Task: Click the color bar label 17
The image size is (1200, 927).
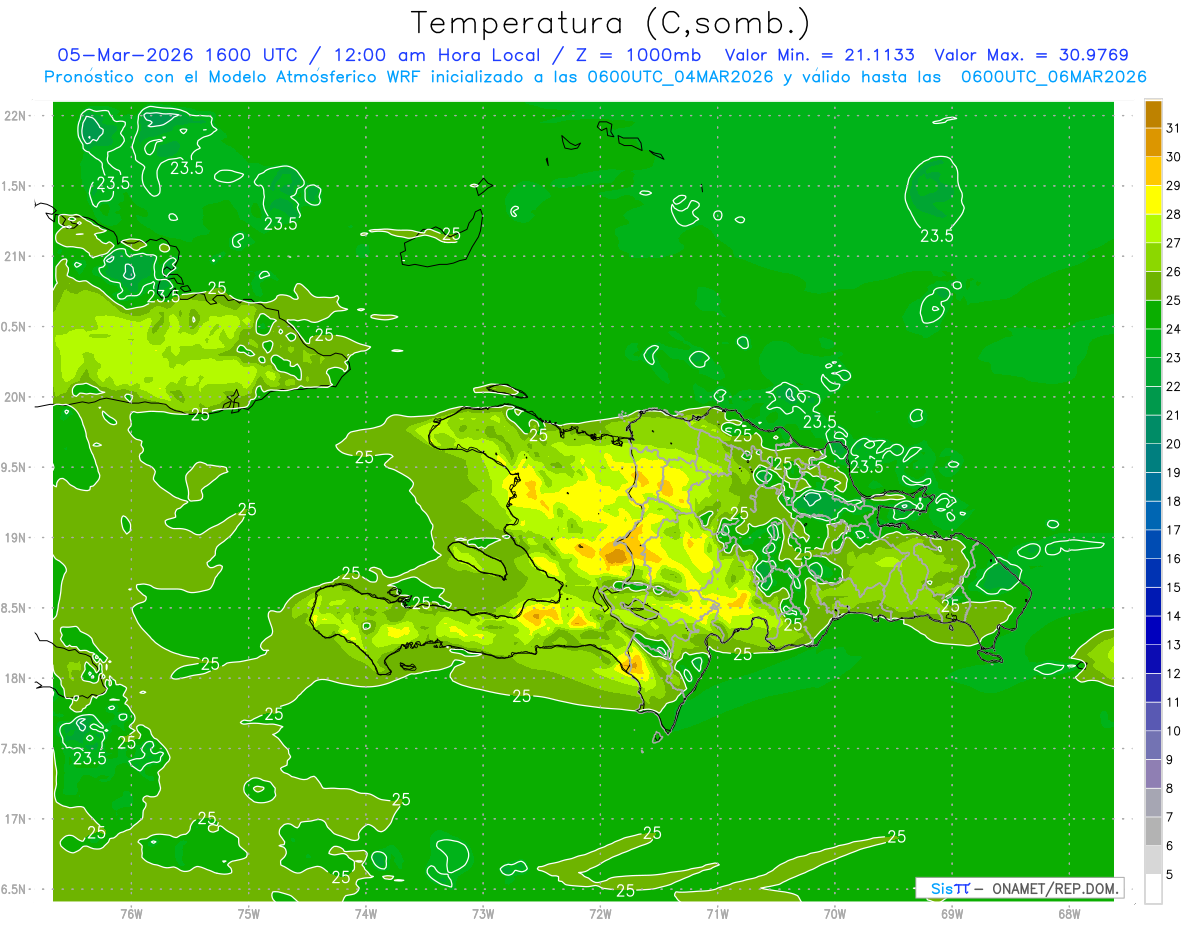Action: pyautogui.click(x=1173, y=530)
